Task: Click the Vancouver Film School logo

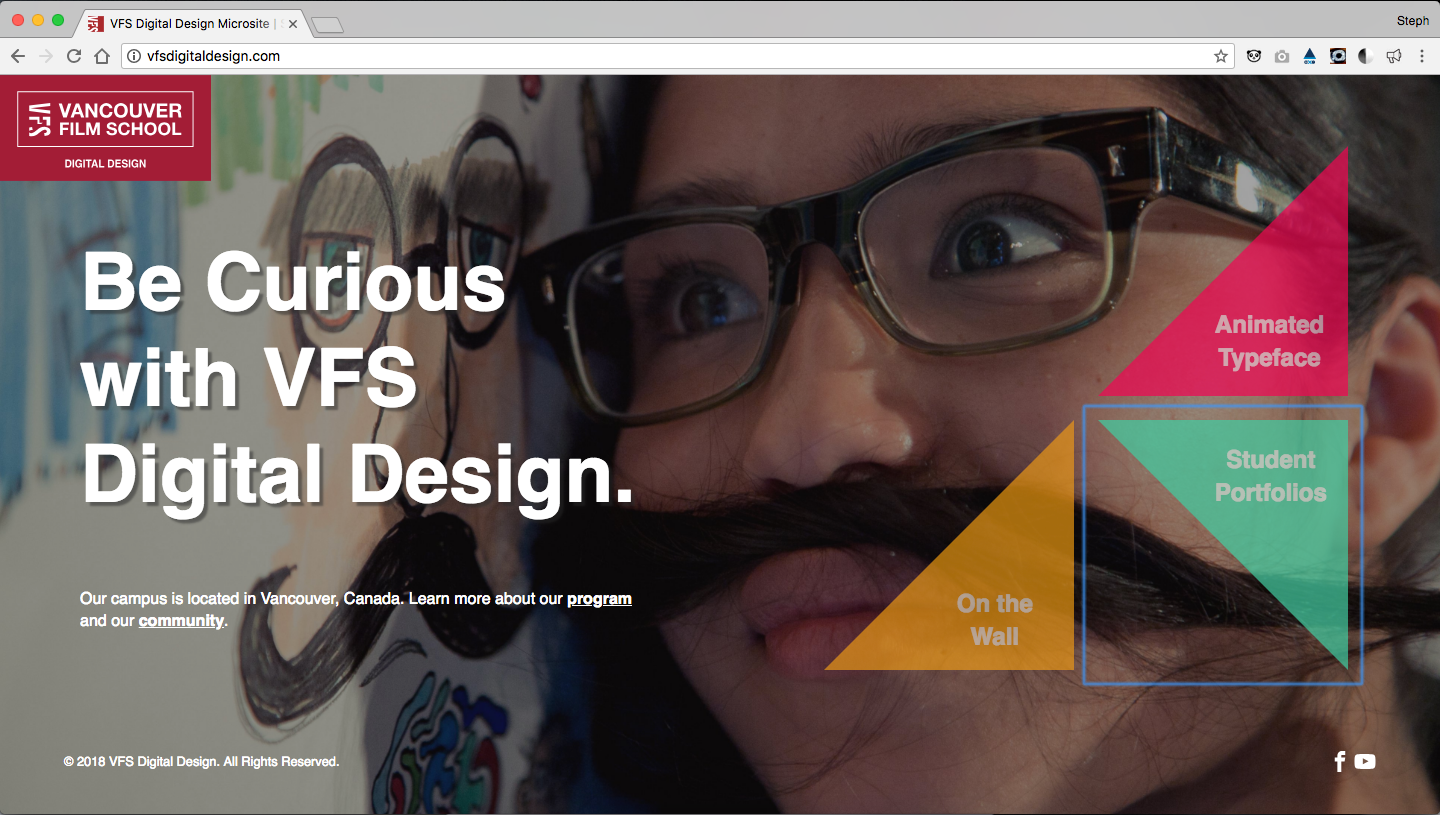Action: coord(105,119)
